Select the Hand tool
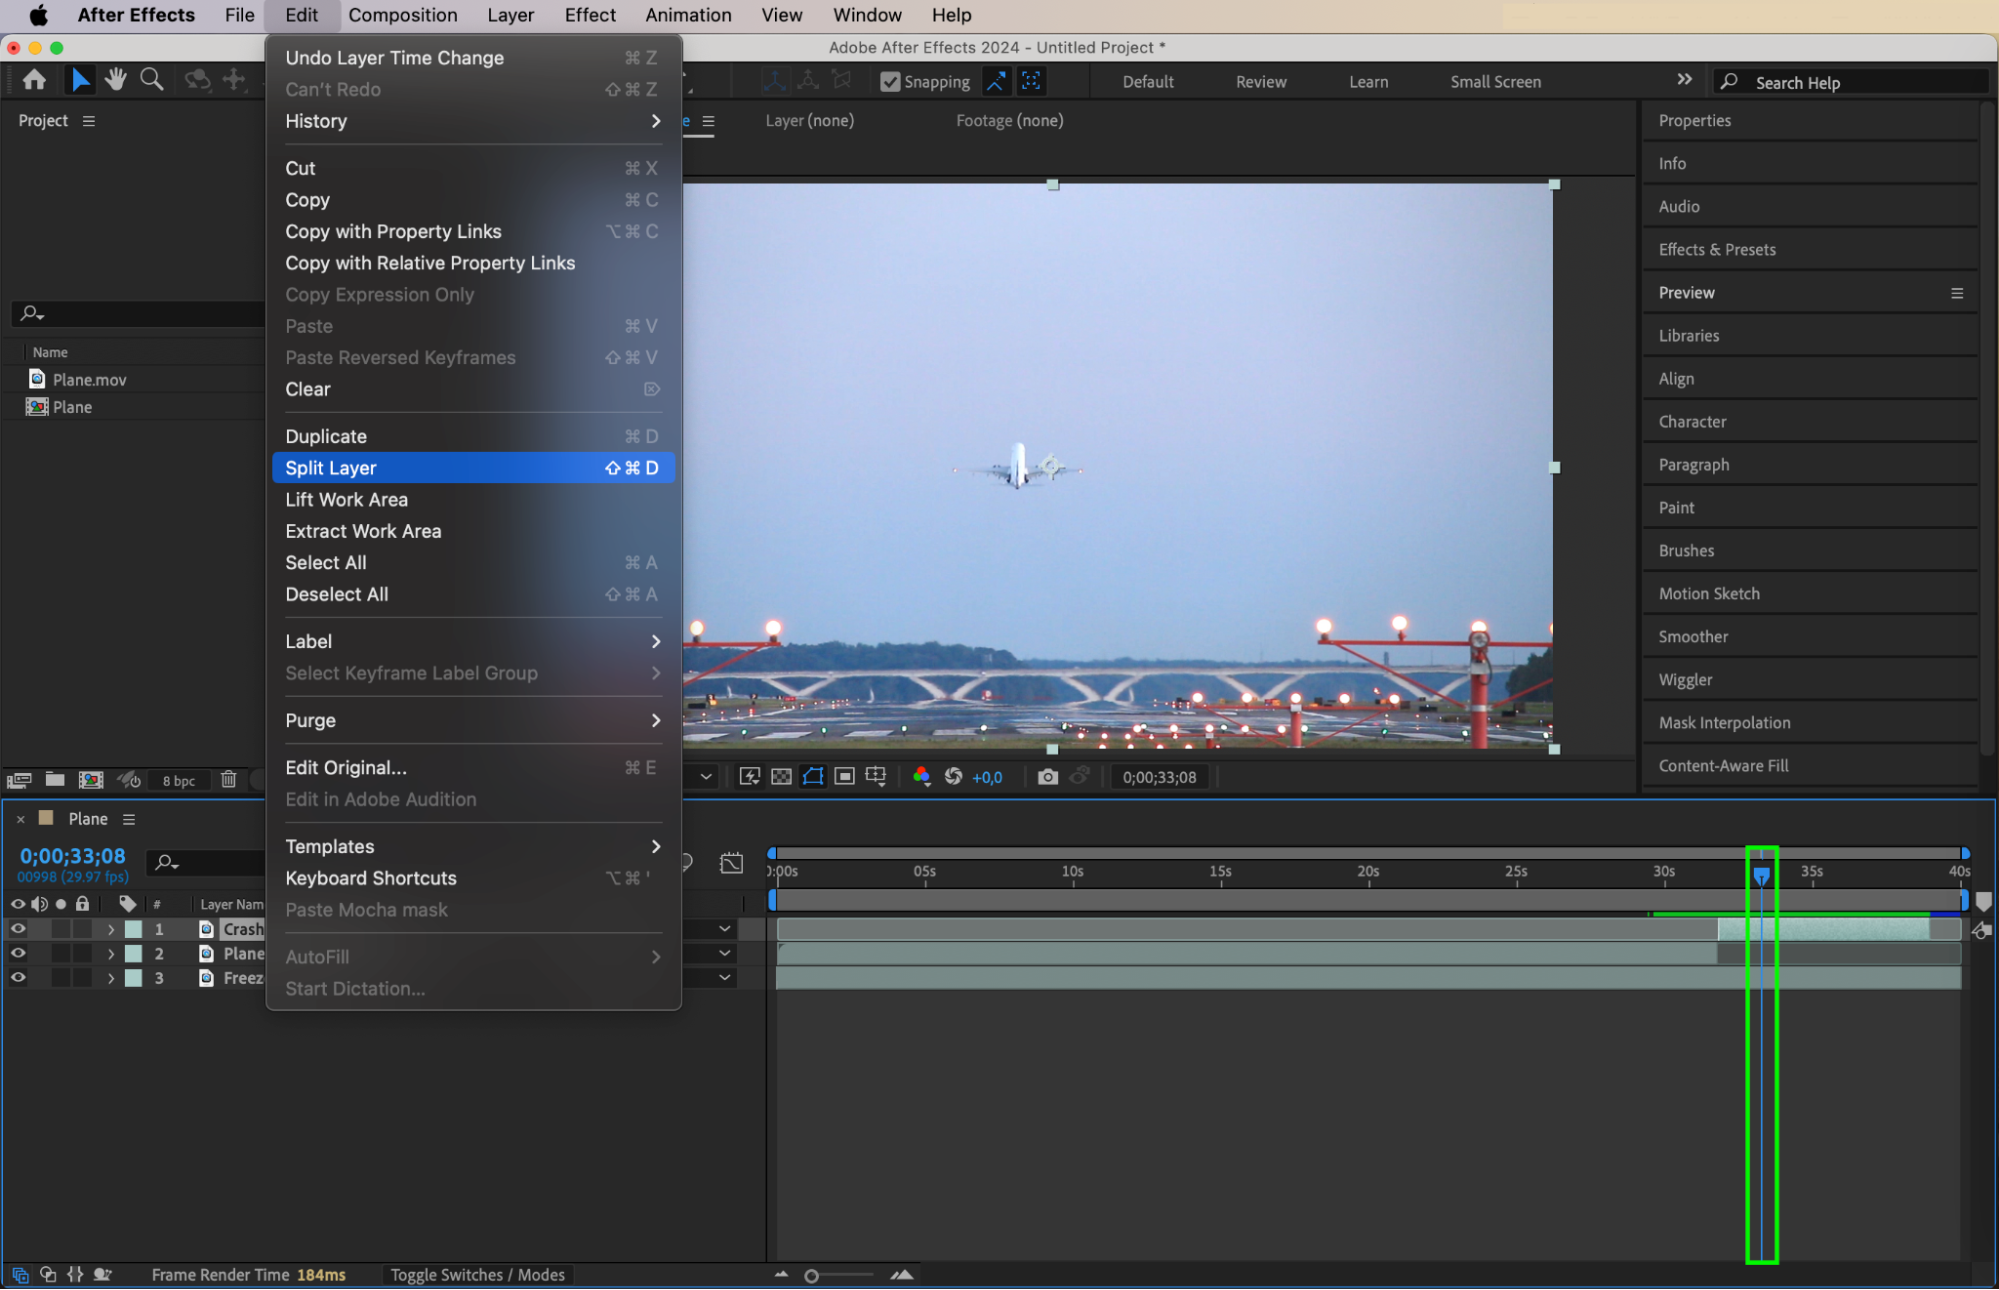 point(116,80)
